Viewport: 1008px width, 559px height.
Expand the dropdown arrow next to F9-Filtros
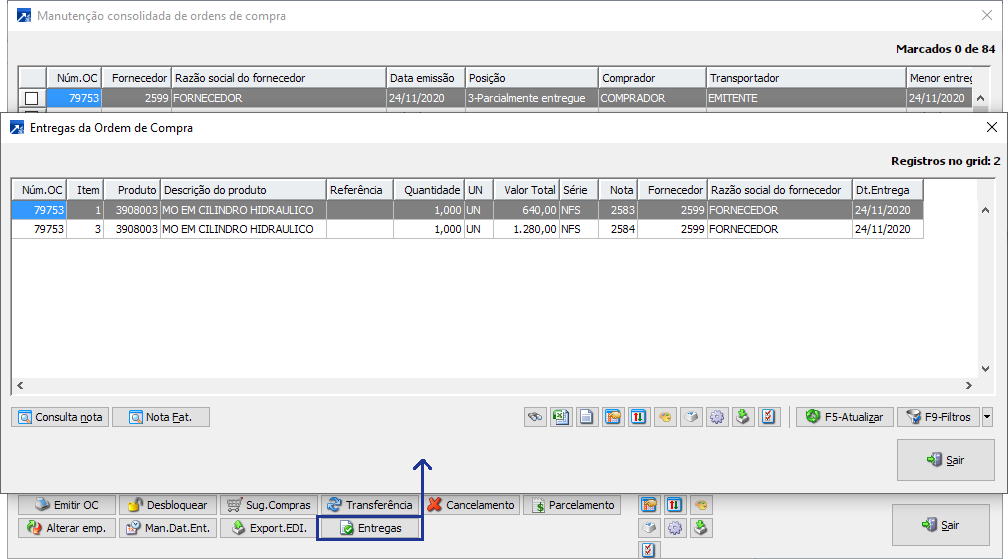click(987, 417)
